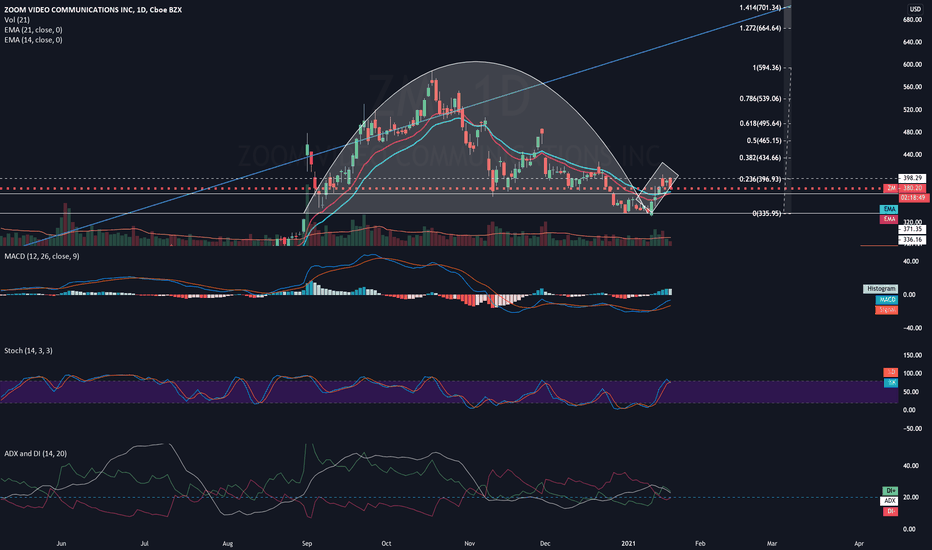Click the 336.16 price axis label
The image size is (932, 550).
pyautogui.click(x=912, y=240)
